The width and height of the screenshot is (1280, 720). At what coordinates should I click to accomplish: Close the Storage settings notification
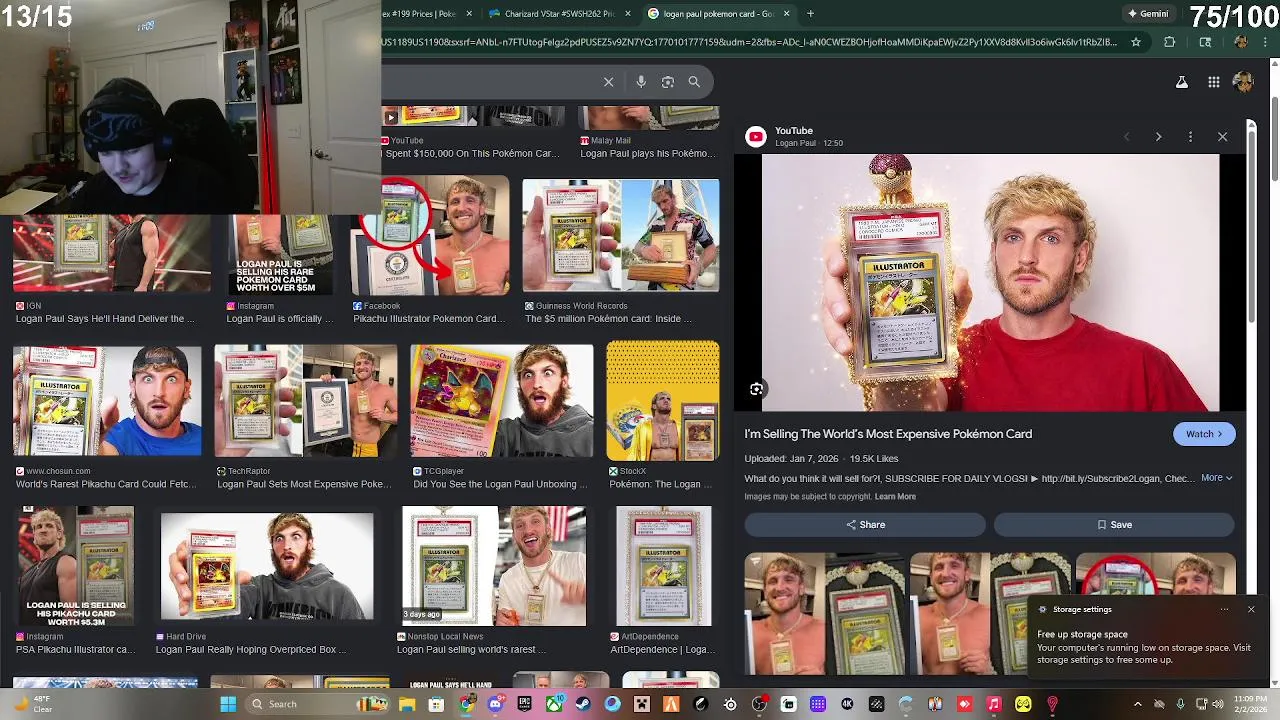(1250, 609)
